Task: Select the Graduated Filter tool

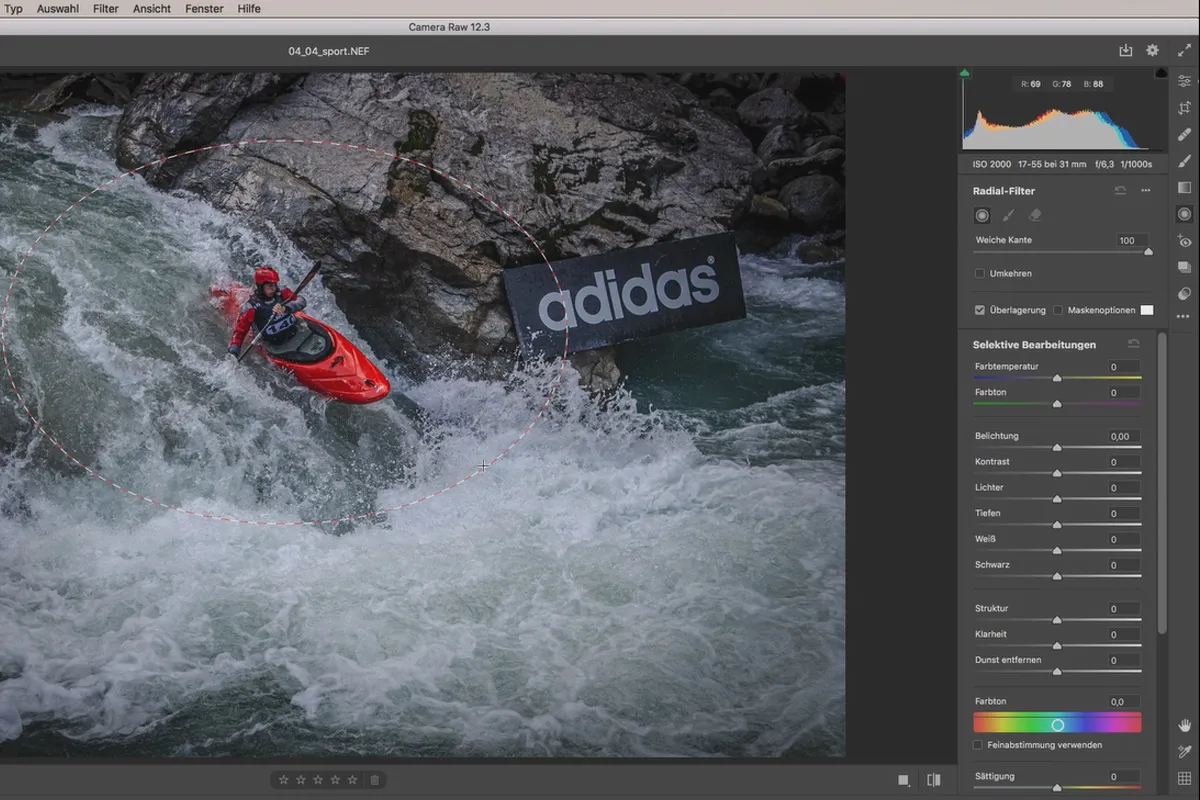Action: 1184,188
